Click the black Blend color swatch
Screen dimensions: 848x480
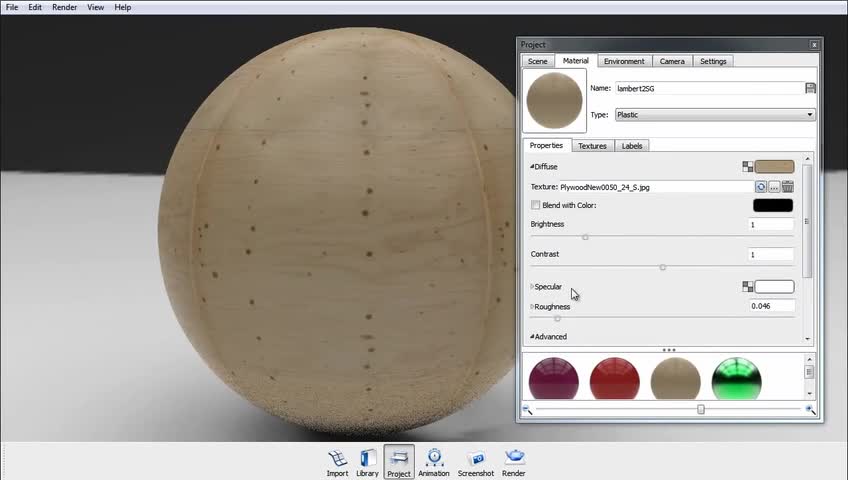[x=773, y=205]
